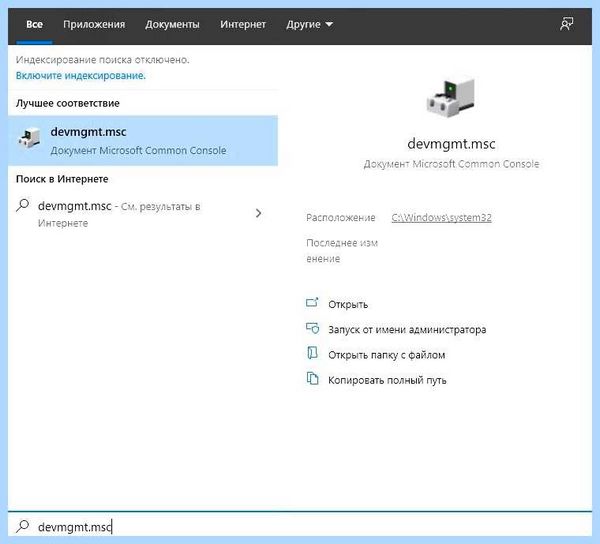This screenshot has height=544, width=600.
Task: Switch to the Приложения tab
Action: point(94,24)
